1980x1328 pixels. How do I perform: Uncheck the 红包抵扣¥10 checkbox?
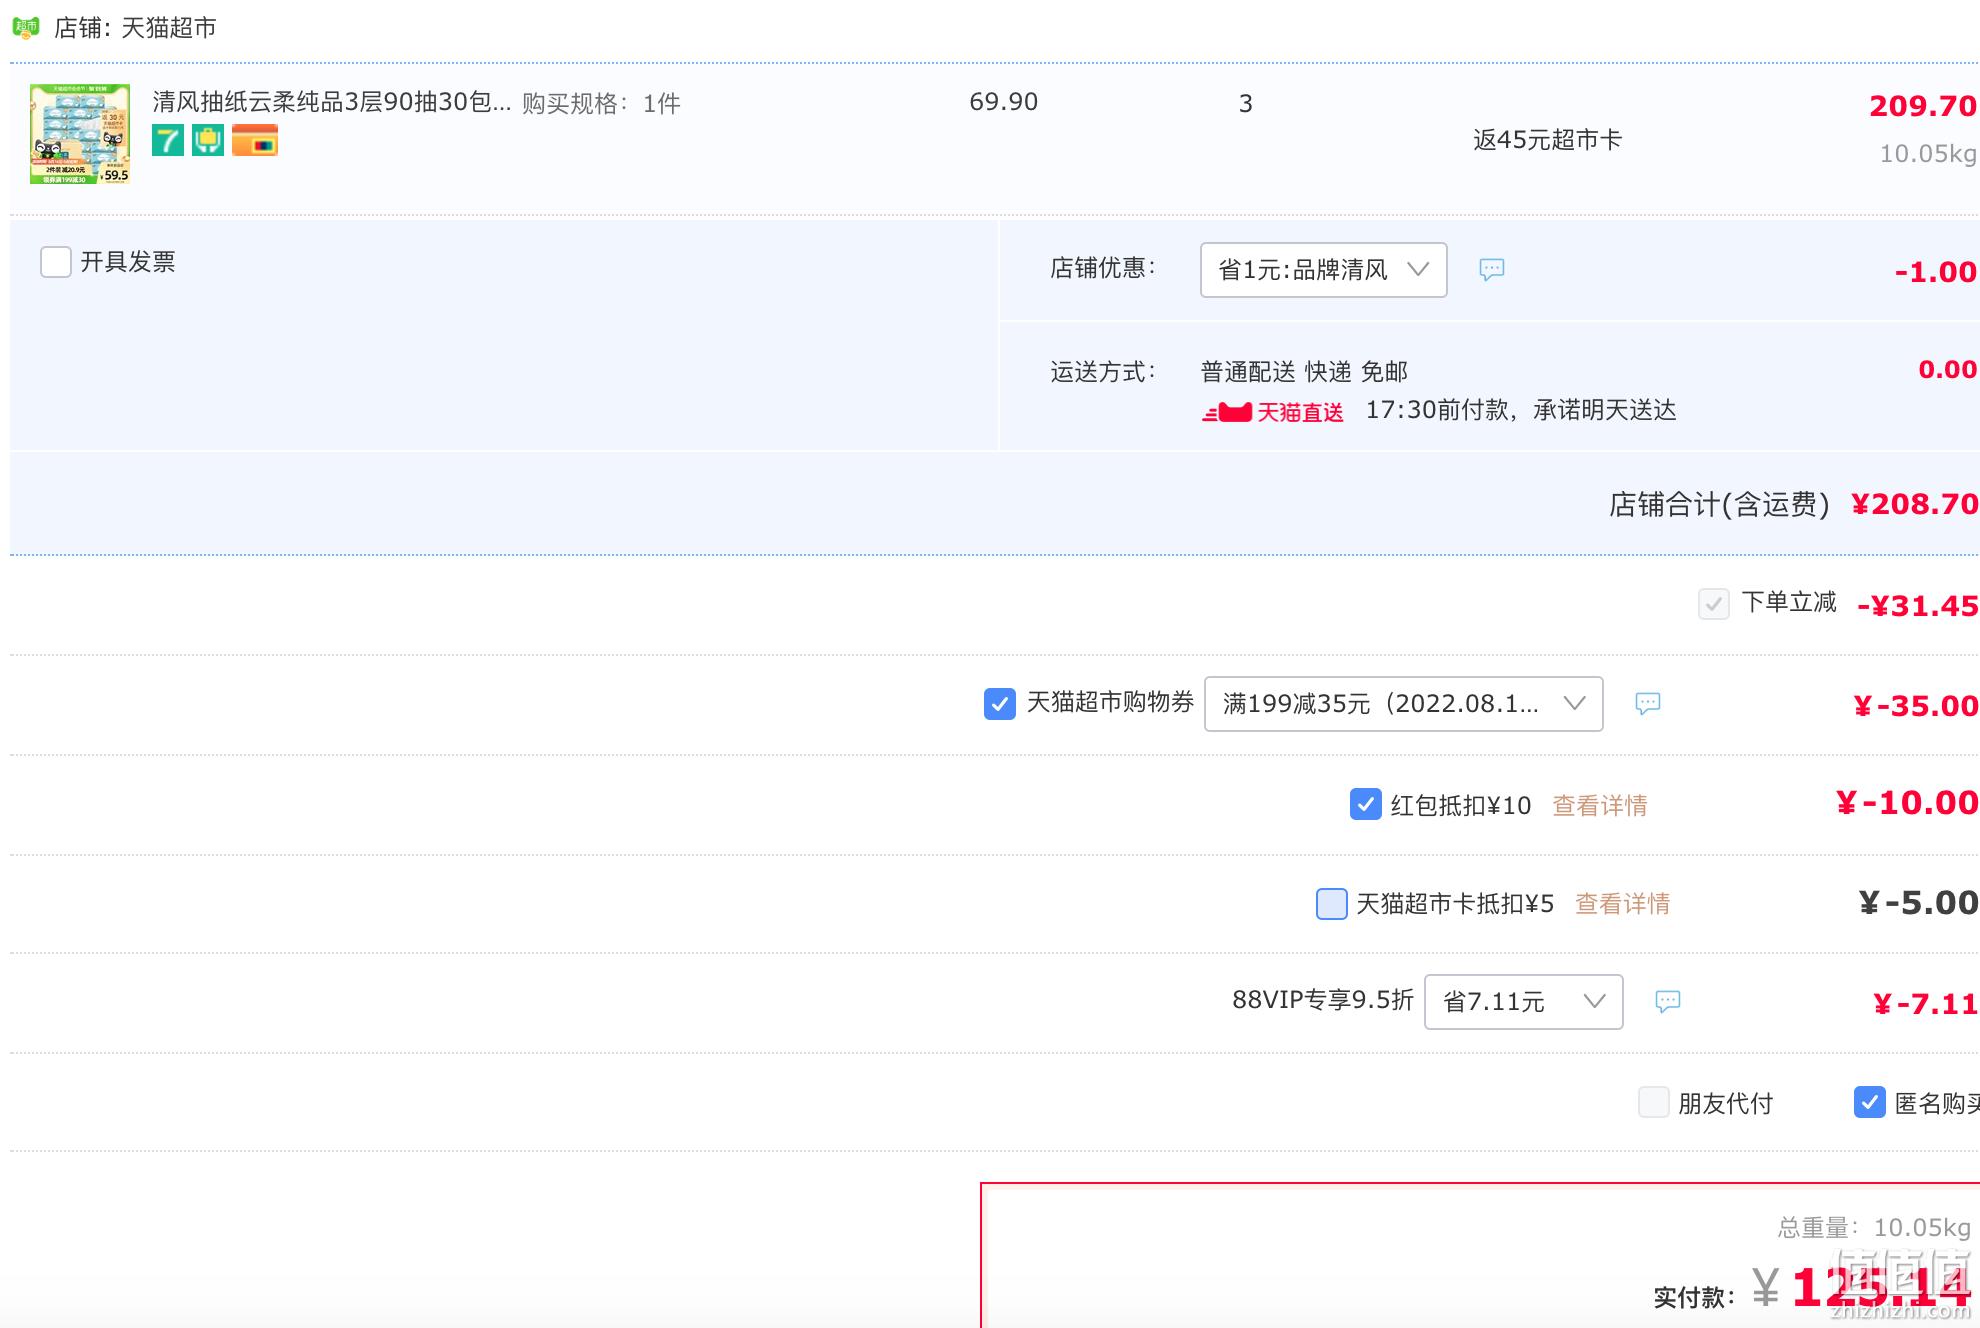point(1366,804)
